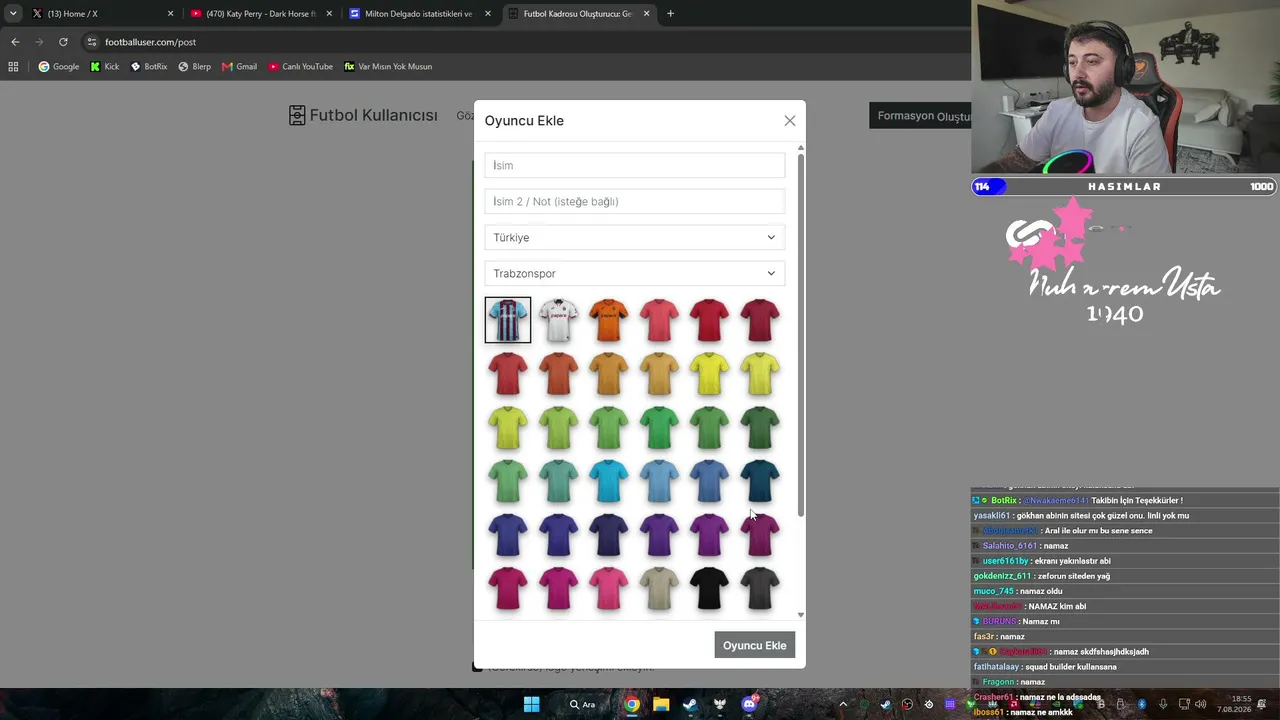Reload the footballuser page
This screenshot has width=1280, height=720.
coord(63,42)
